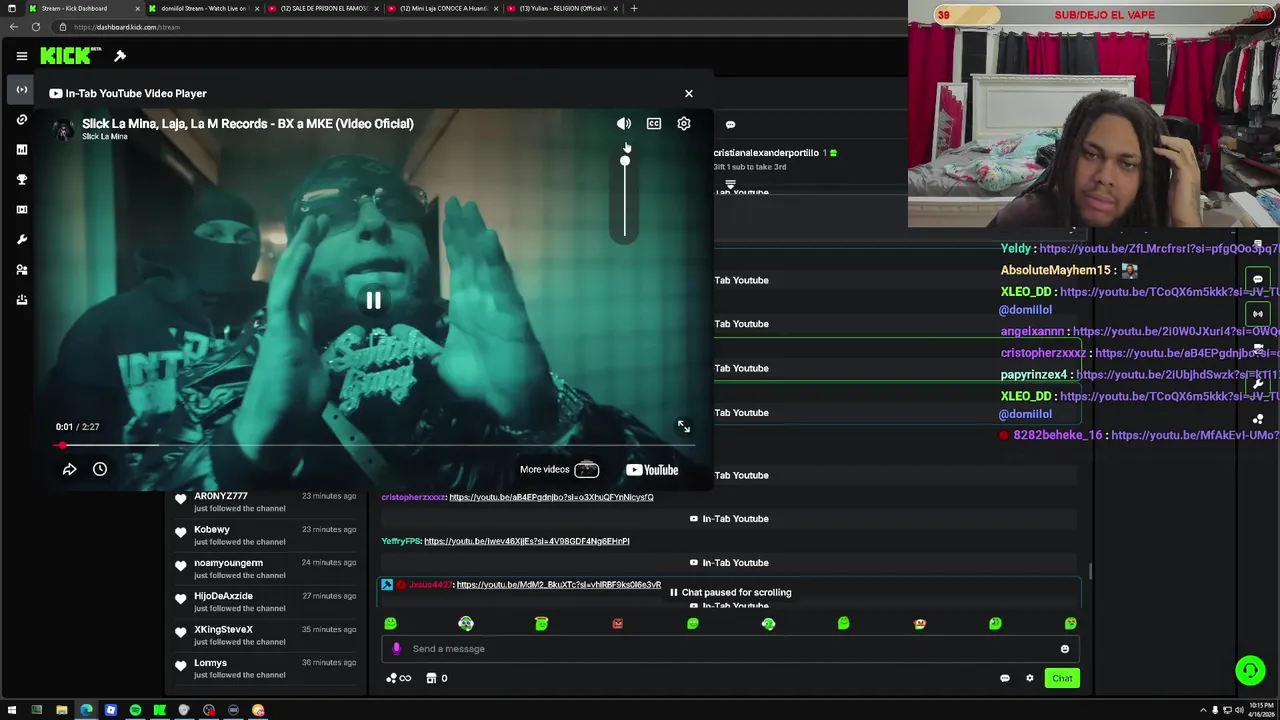
Task: Open the download tray sidebar icon
Action: click(x=22, y=299)
